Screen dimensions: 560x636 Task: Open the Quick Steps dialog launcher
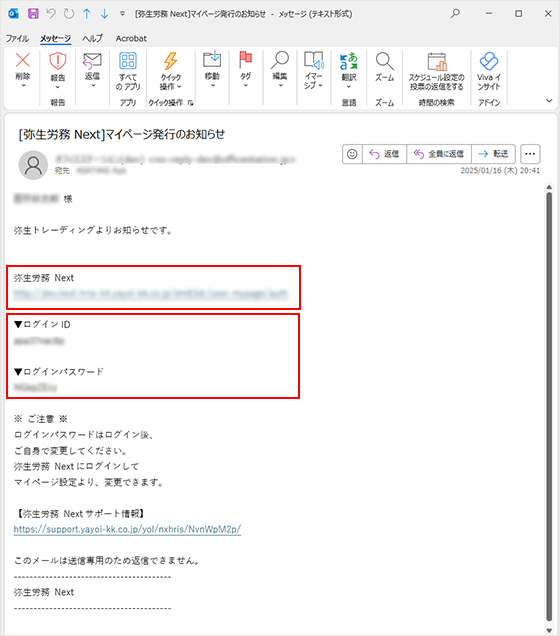tap(191, 103)
